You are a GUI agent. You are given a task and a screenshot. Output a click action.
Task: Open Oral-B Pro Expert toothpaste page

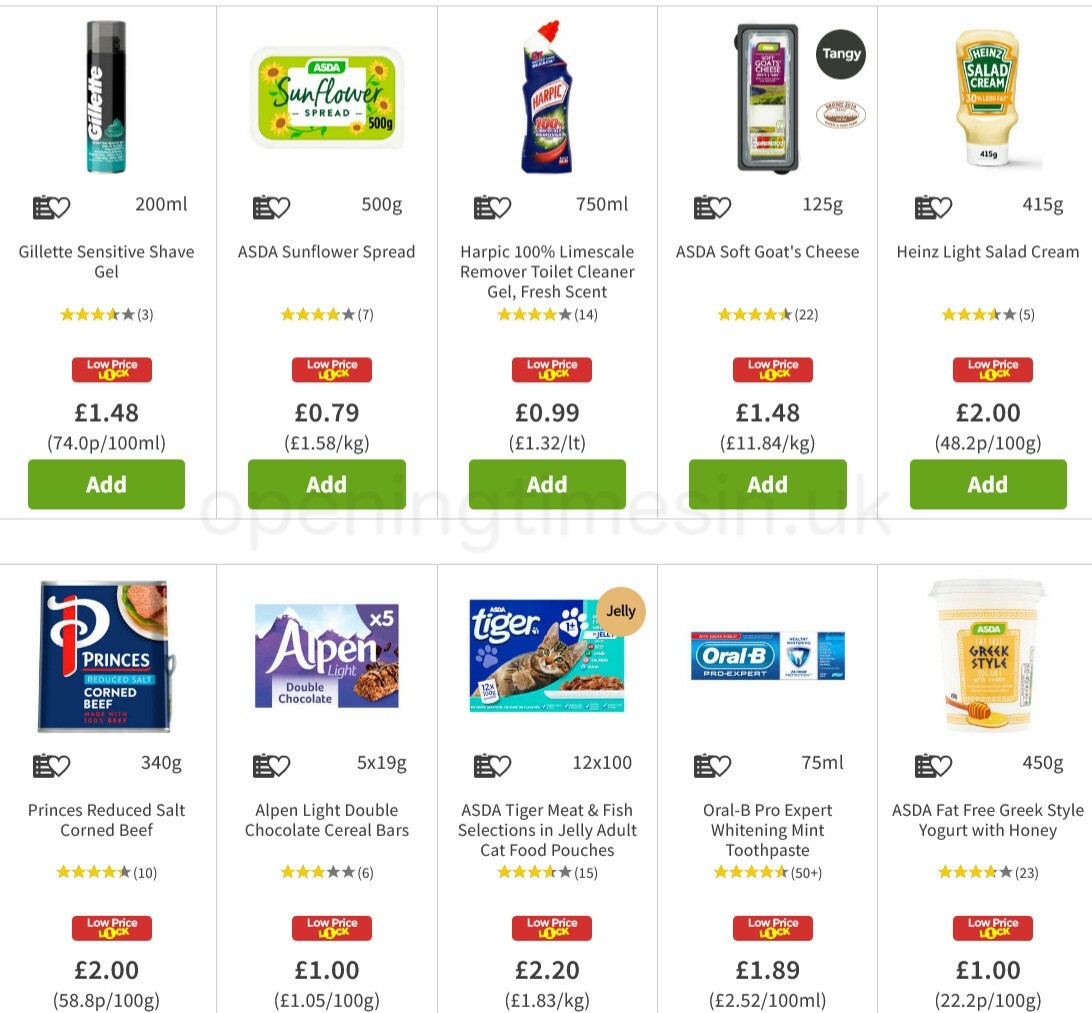767,830
